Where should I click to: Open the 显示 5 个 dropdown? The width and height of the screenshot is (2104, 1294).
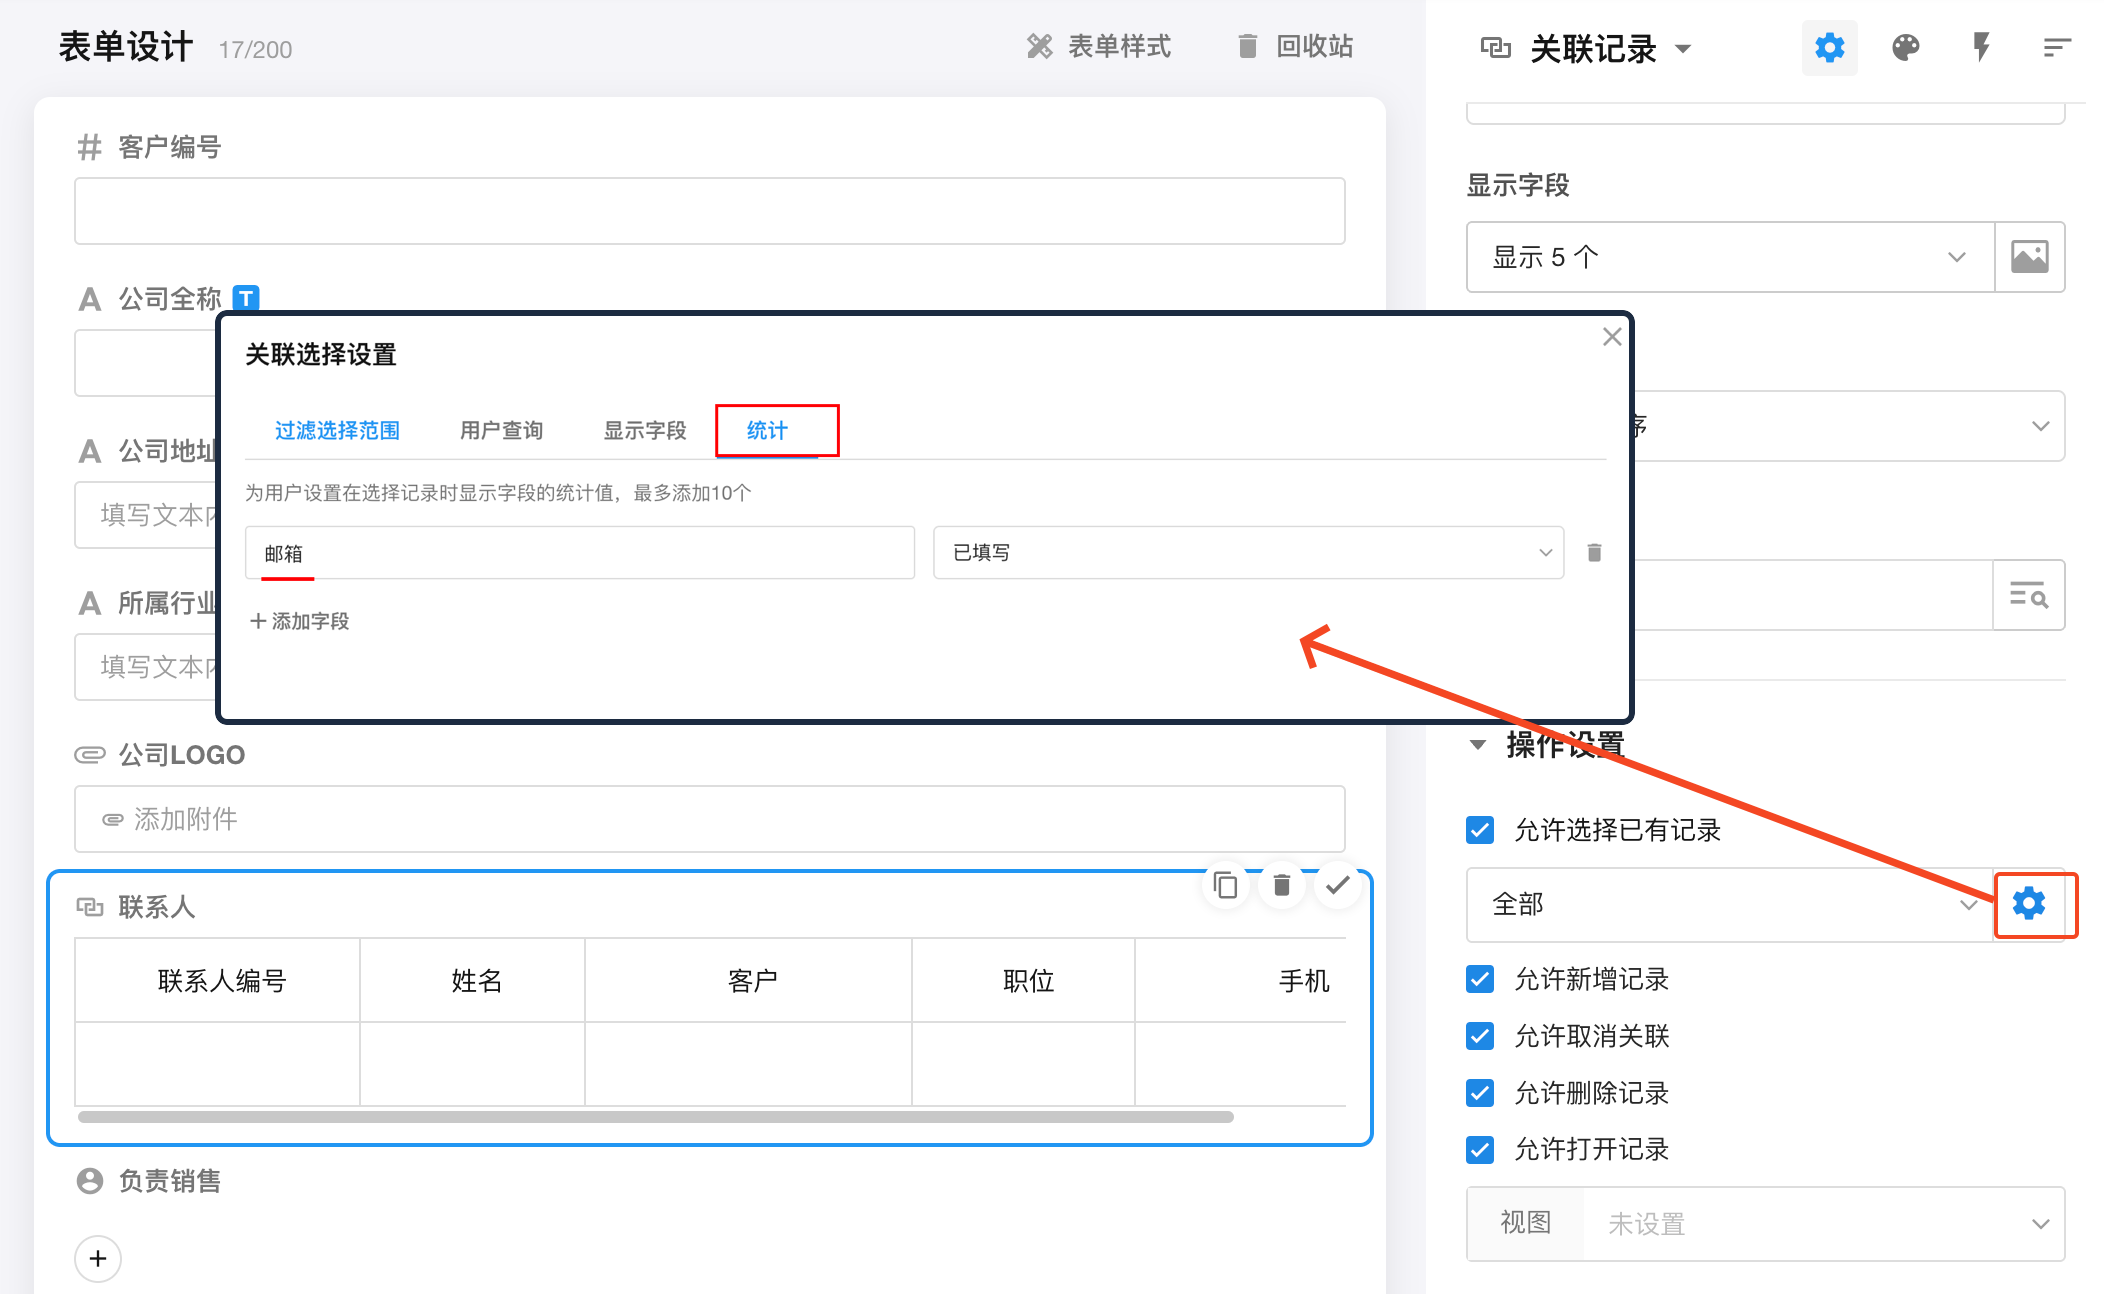click(x=1729, y=257)
